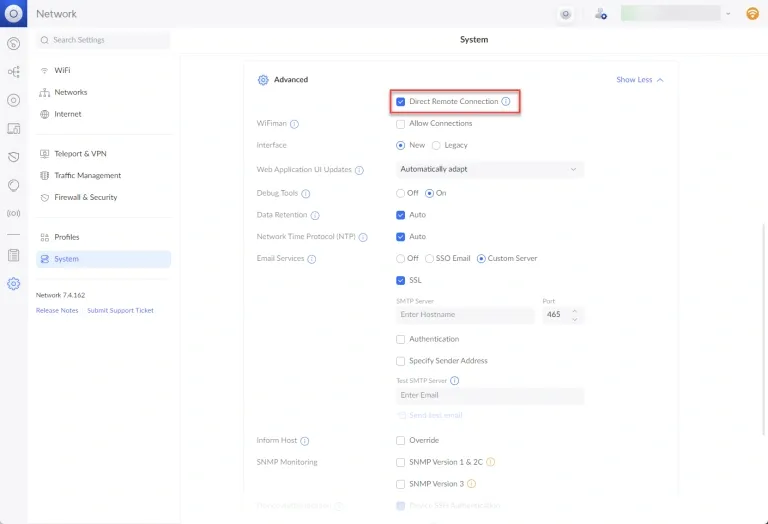Image resolution: width=768 pixels, height=524 pixels.
Task: Click the WiFi status icon at top-right
Action: click(752, 14)
